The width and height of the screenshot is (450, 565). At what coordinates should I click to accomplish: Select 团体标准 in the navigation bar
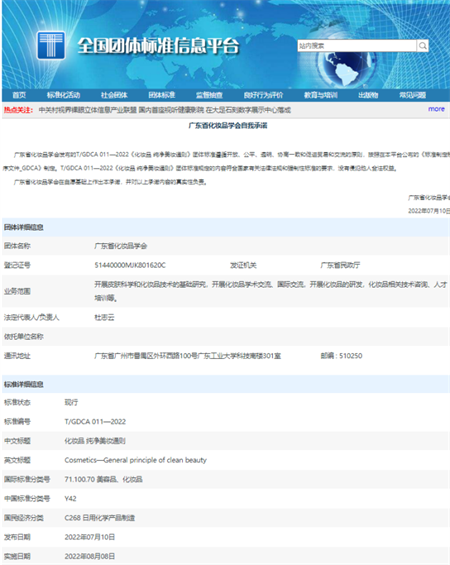click(162, 95)
